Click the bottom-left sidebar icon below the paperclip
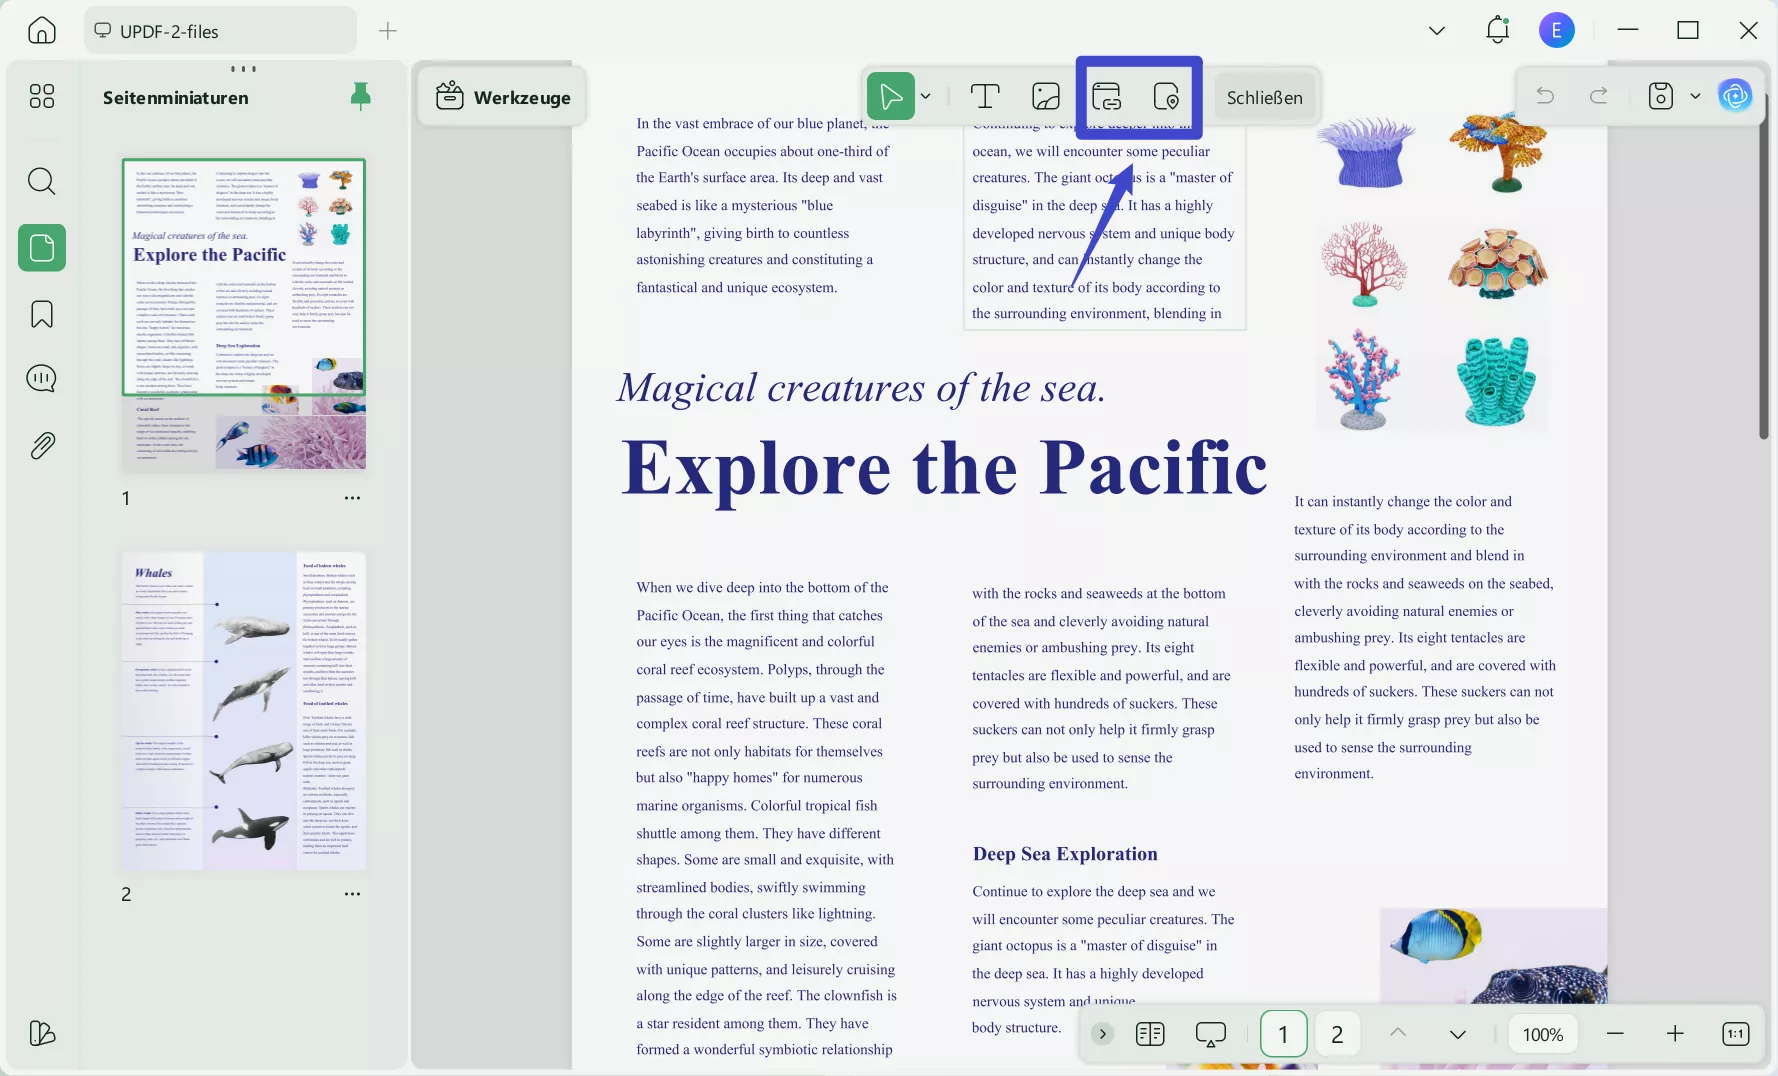 pos(42,1033)
